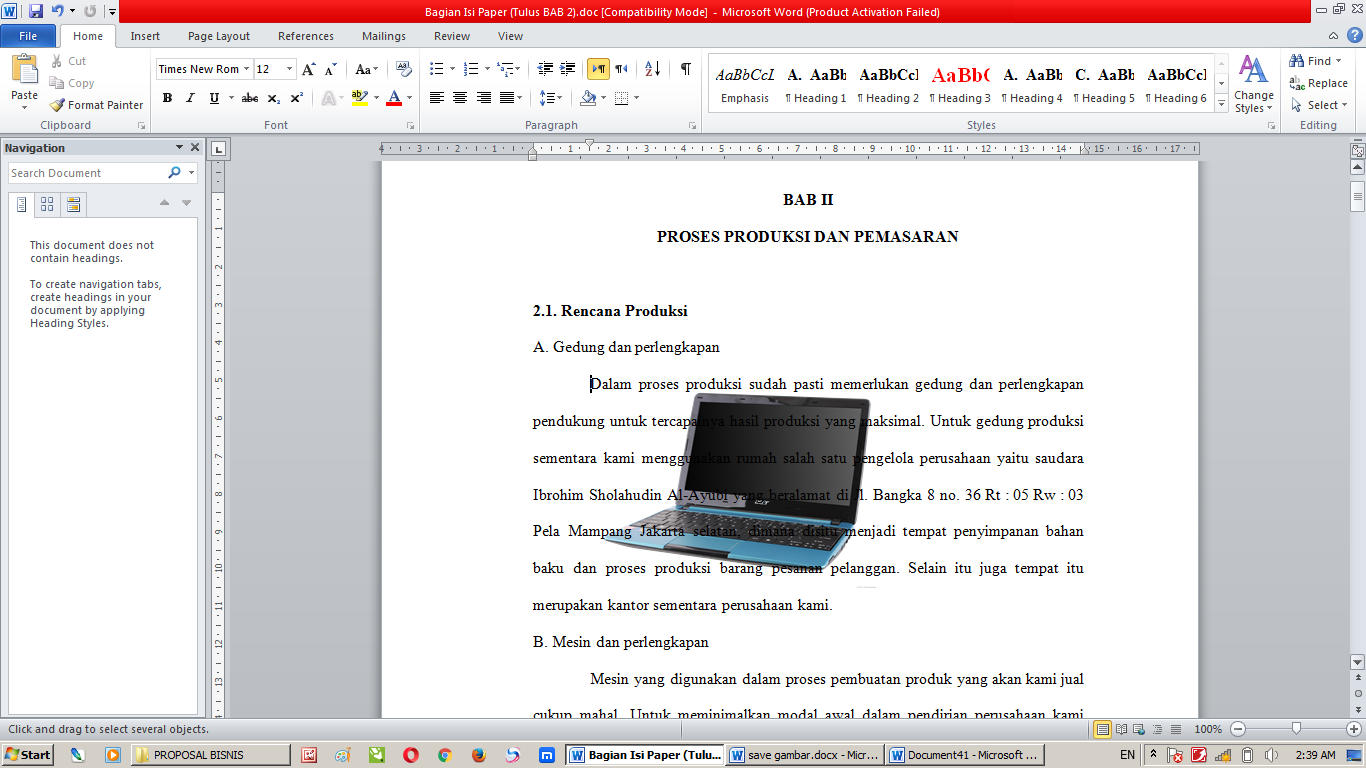Toggle left-to-right text direction

pyautogui.click(x=598, y=69)
